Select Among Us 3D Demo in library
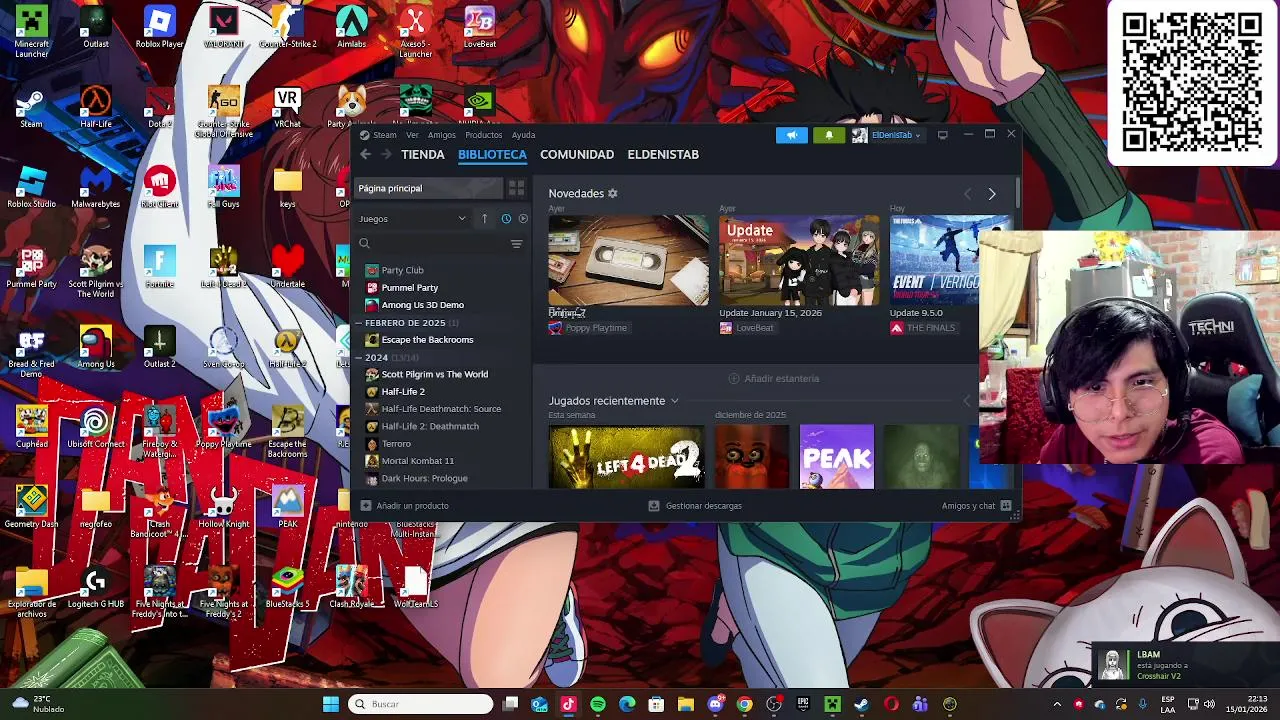The image size is (1280, 720). pos(422,305)
